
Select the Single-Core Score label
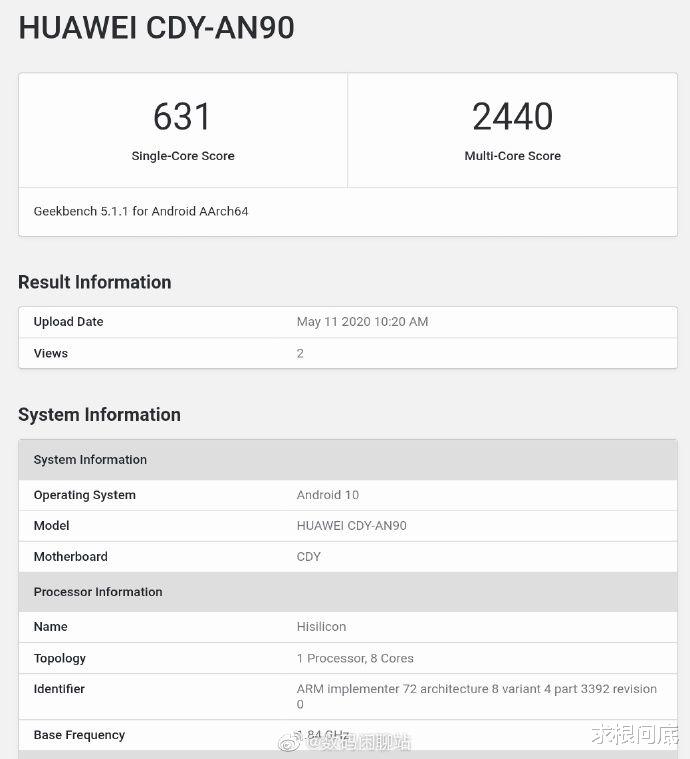(x=183, y=156)
